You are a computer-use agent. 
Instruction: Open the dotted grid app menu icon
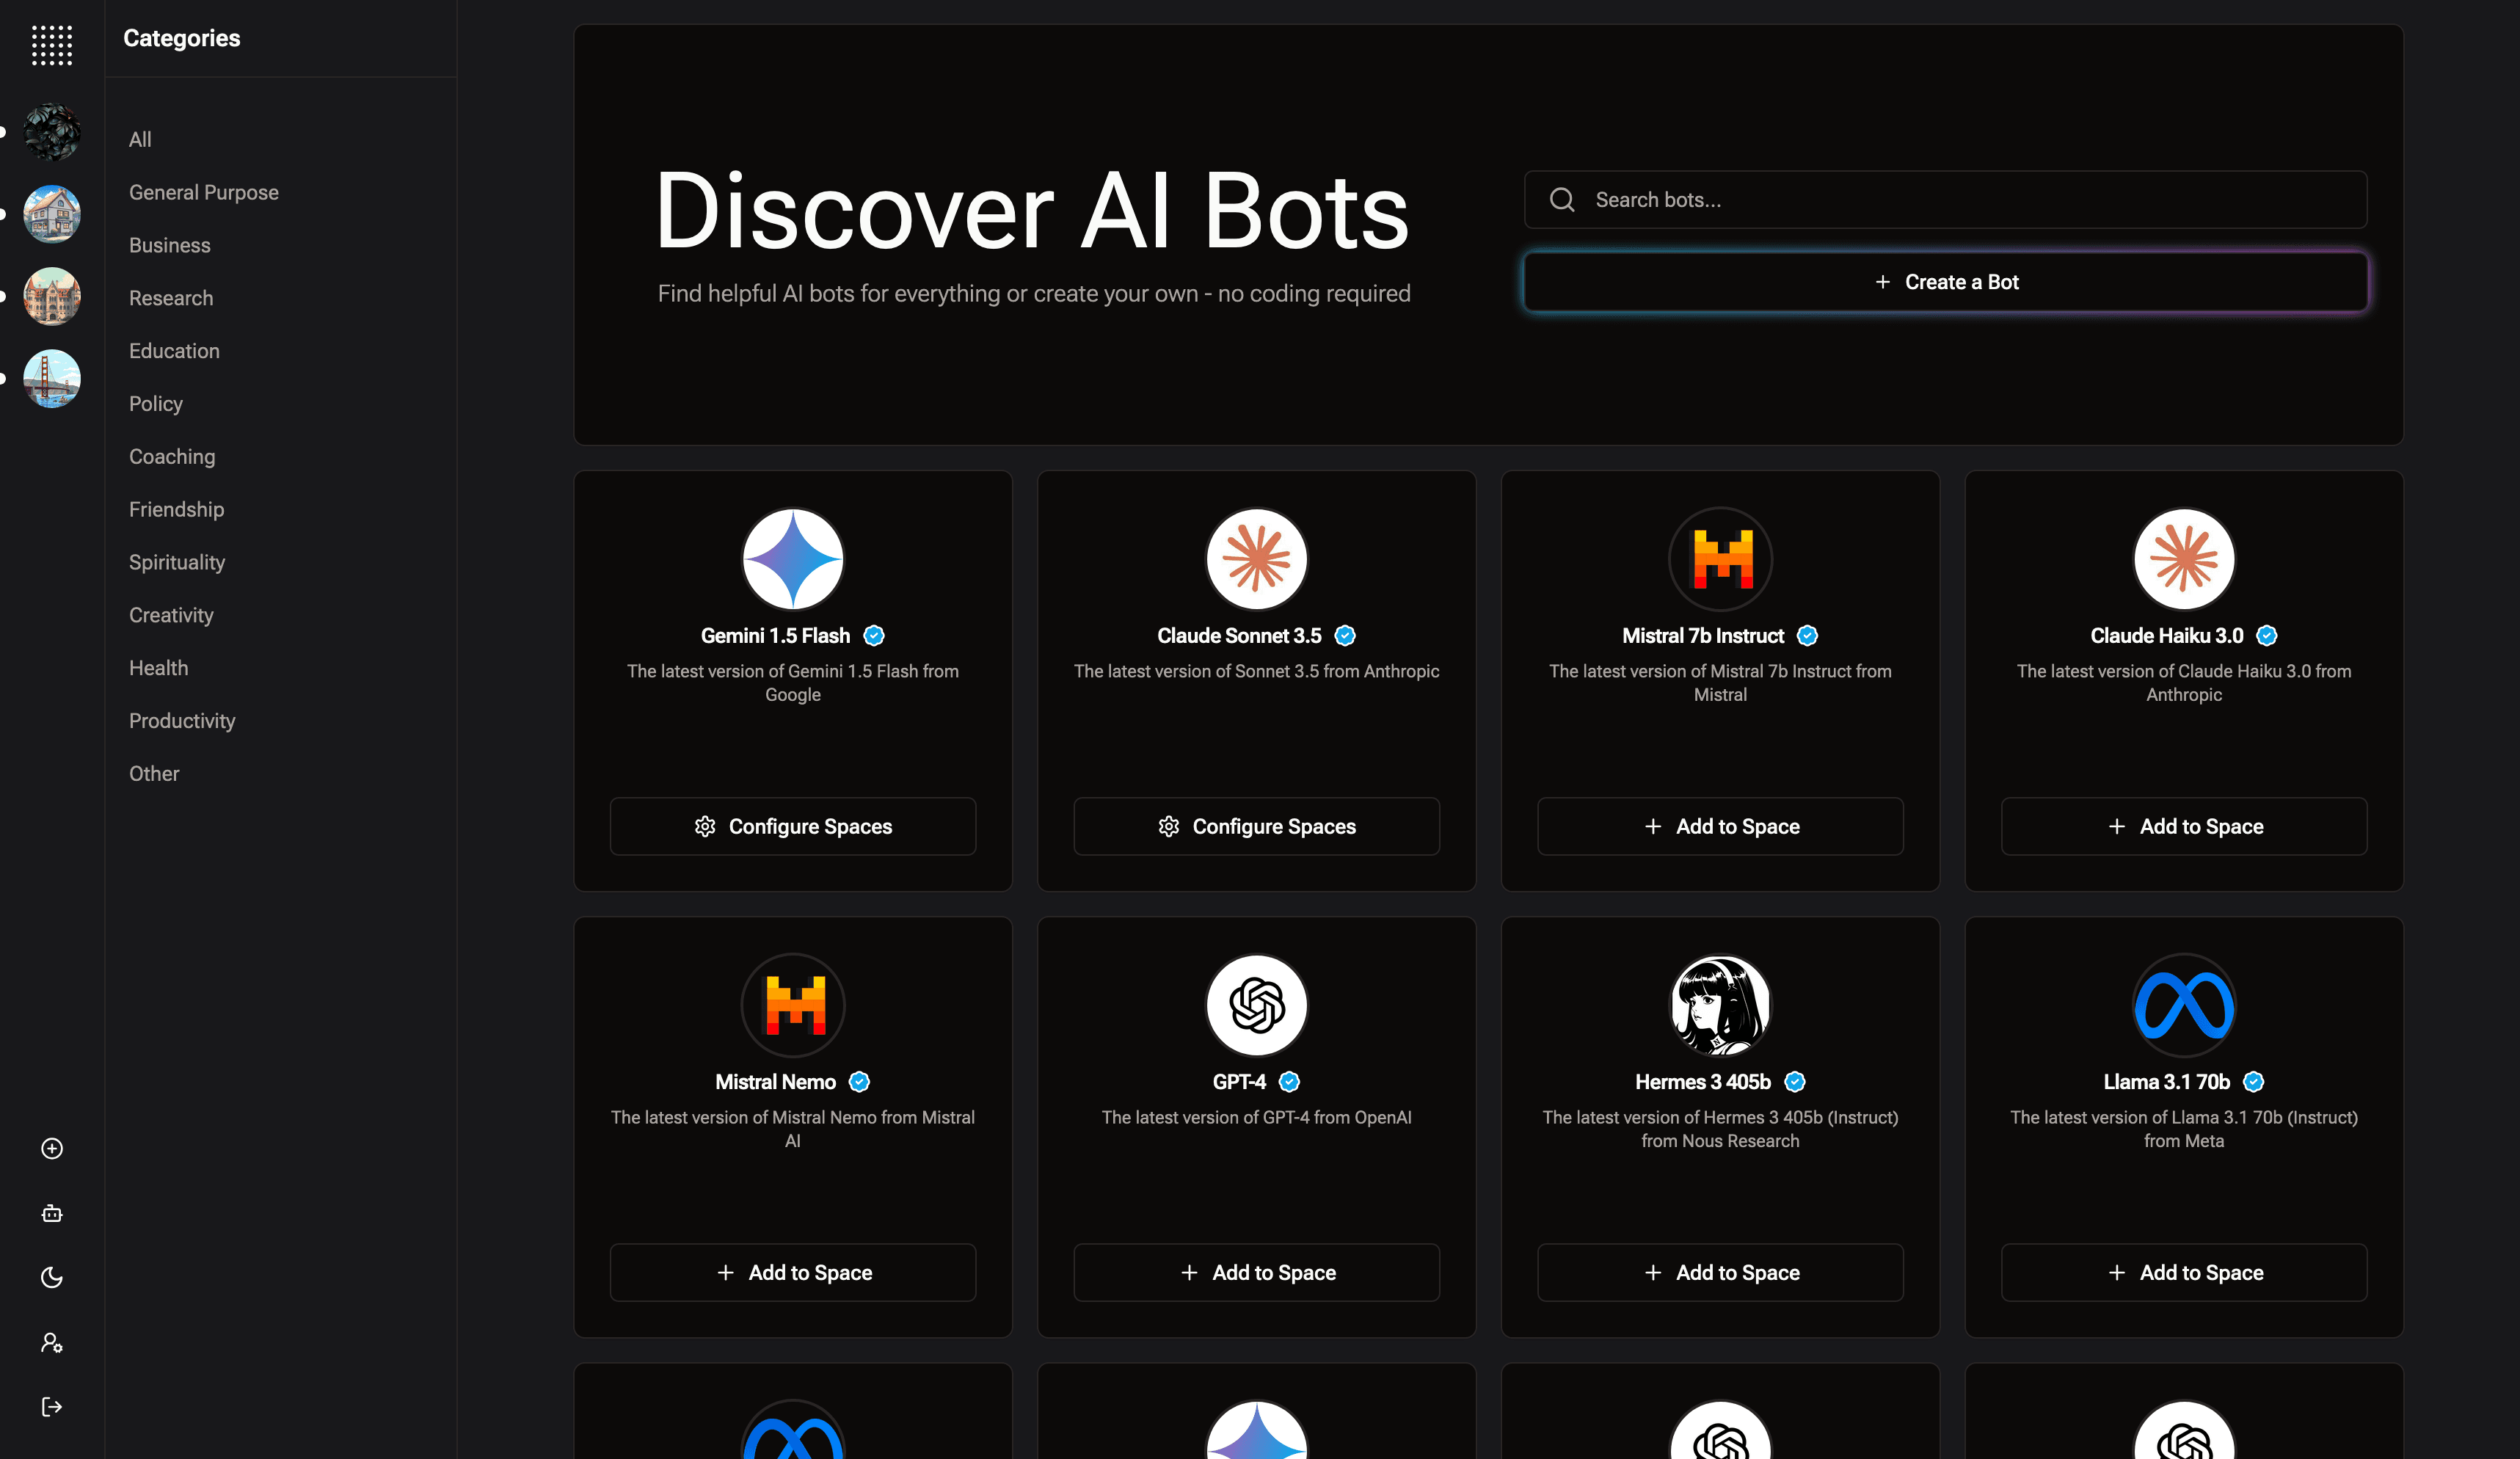coord(52,46)
